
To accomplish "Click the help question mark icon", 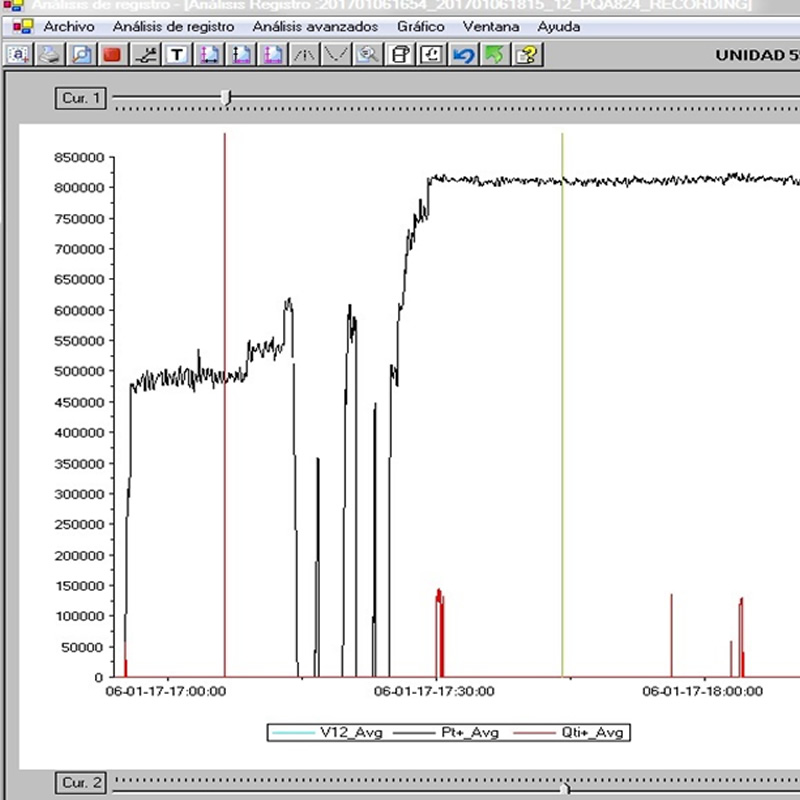I will pyautogui.click(x=527, y=55).
